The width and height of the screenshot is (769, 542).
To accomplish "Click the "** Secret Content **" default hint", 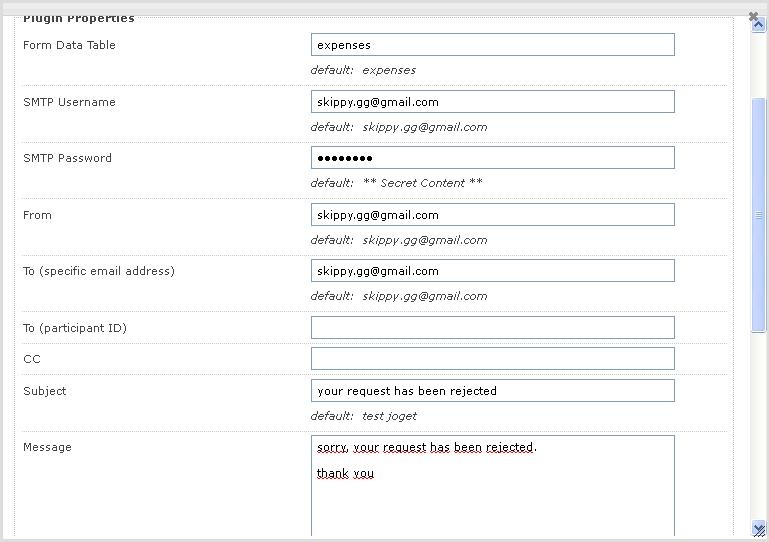I will (x=422, y=183).
